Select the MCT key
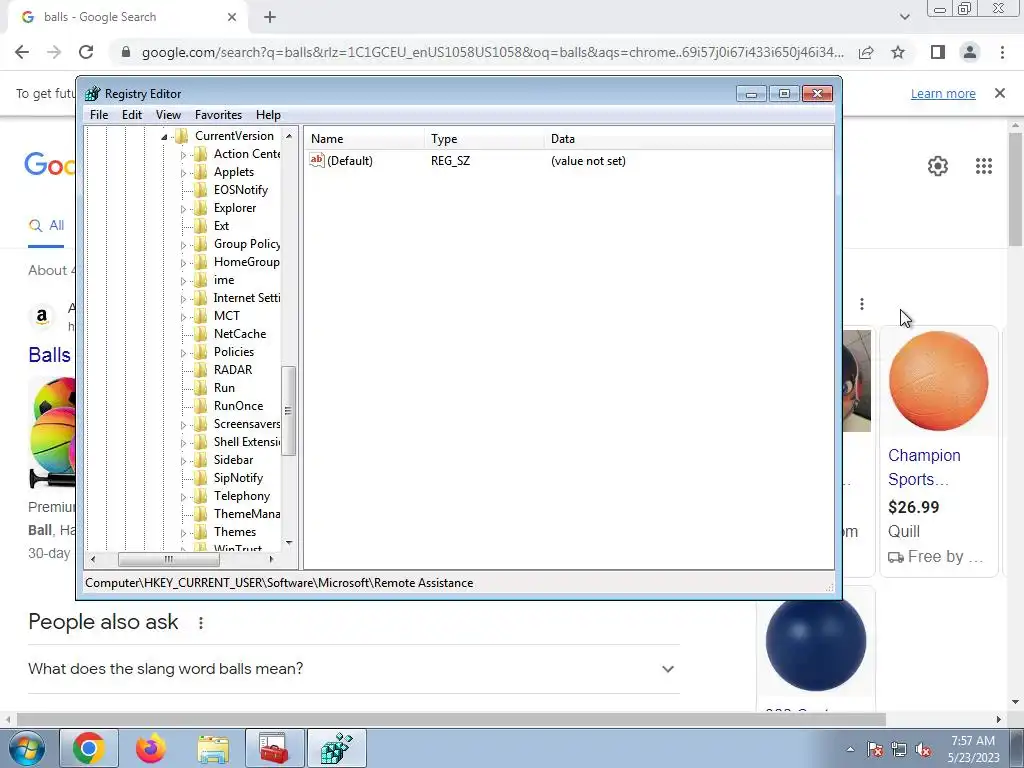This screenshot has height=768, width=1024. (x=227, y=316)
